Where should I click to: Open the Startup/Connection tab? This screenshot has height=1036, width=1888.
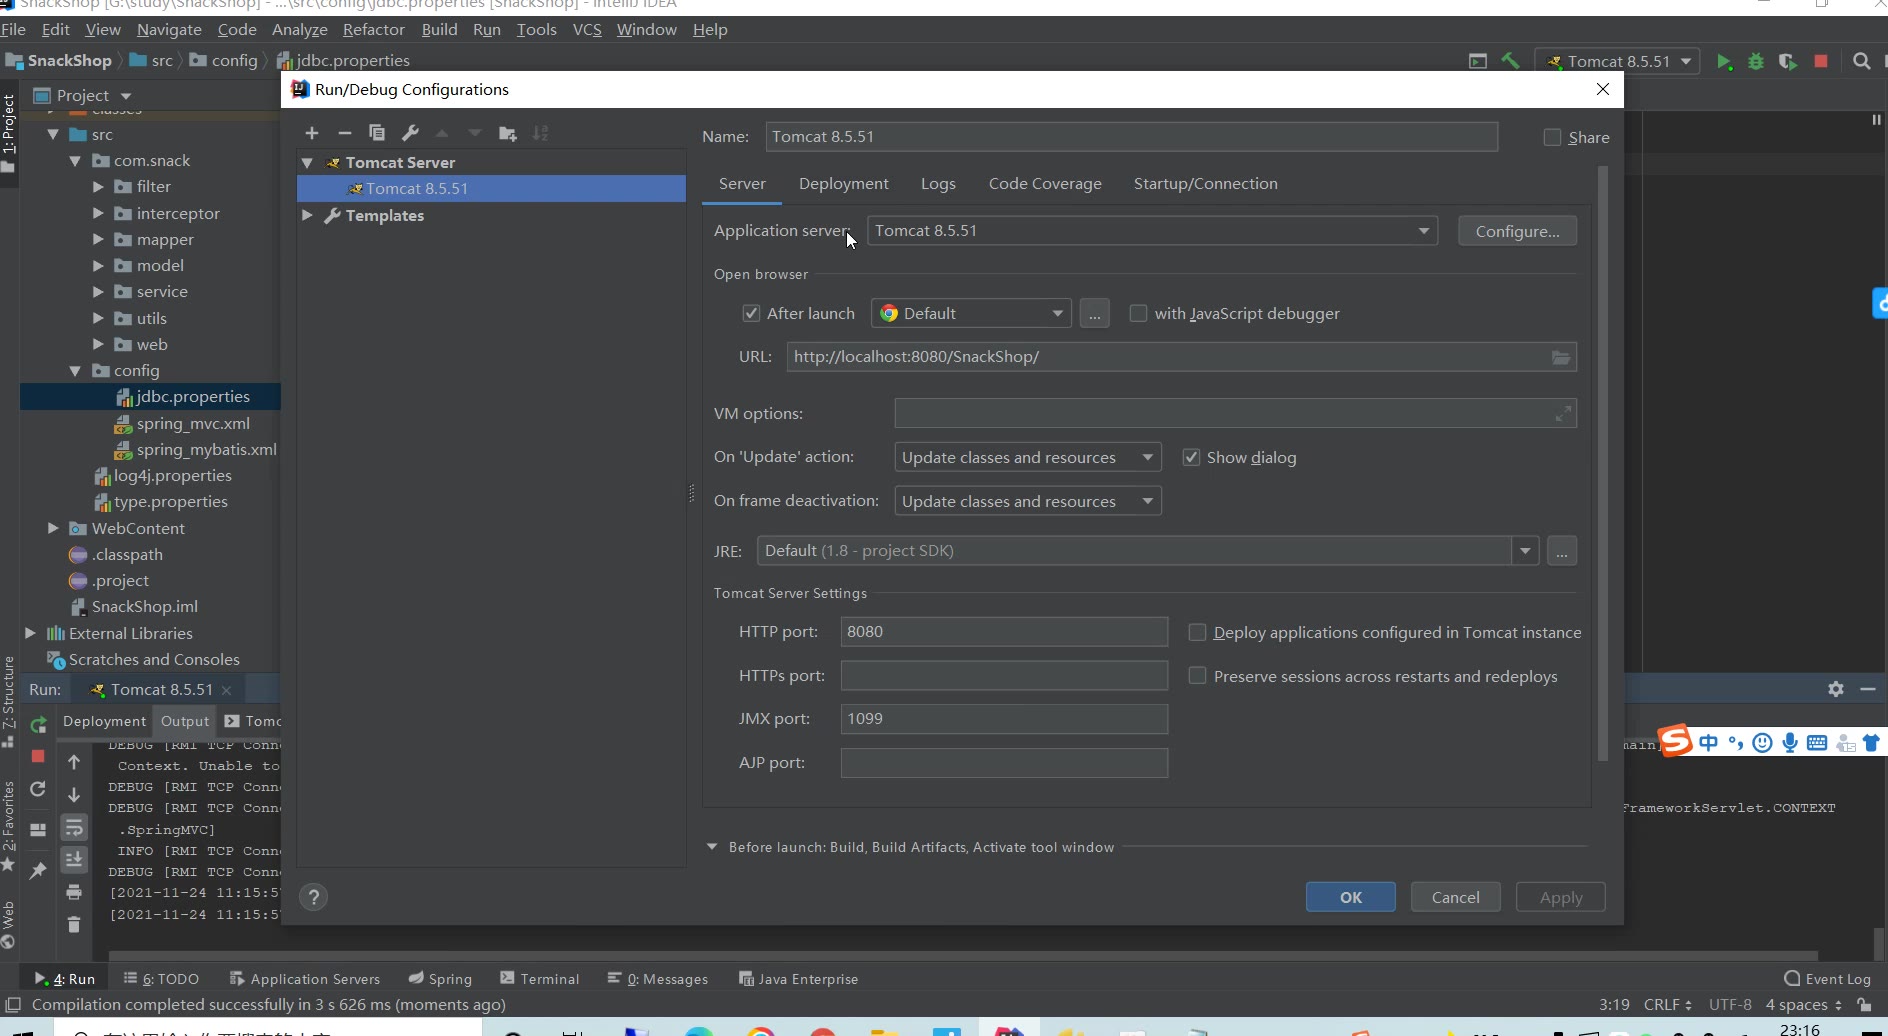[x=1205, y=184]
